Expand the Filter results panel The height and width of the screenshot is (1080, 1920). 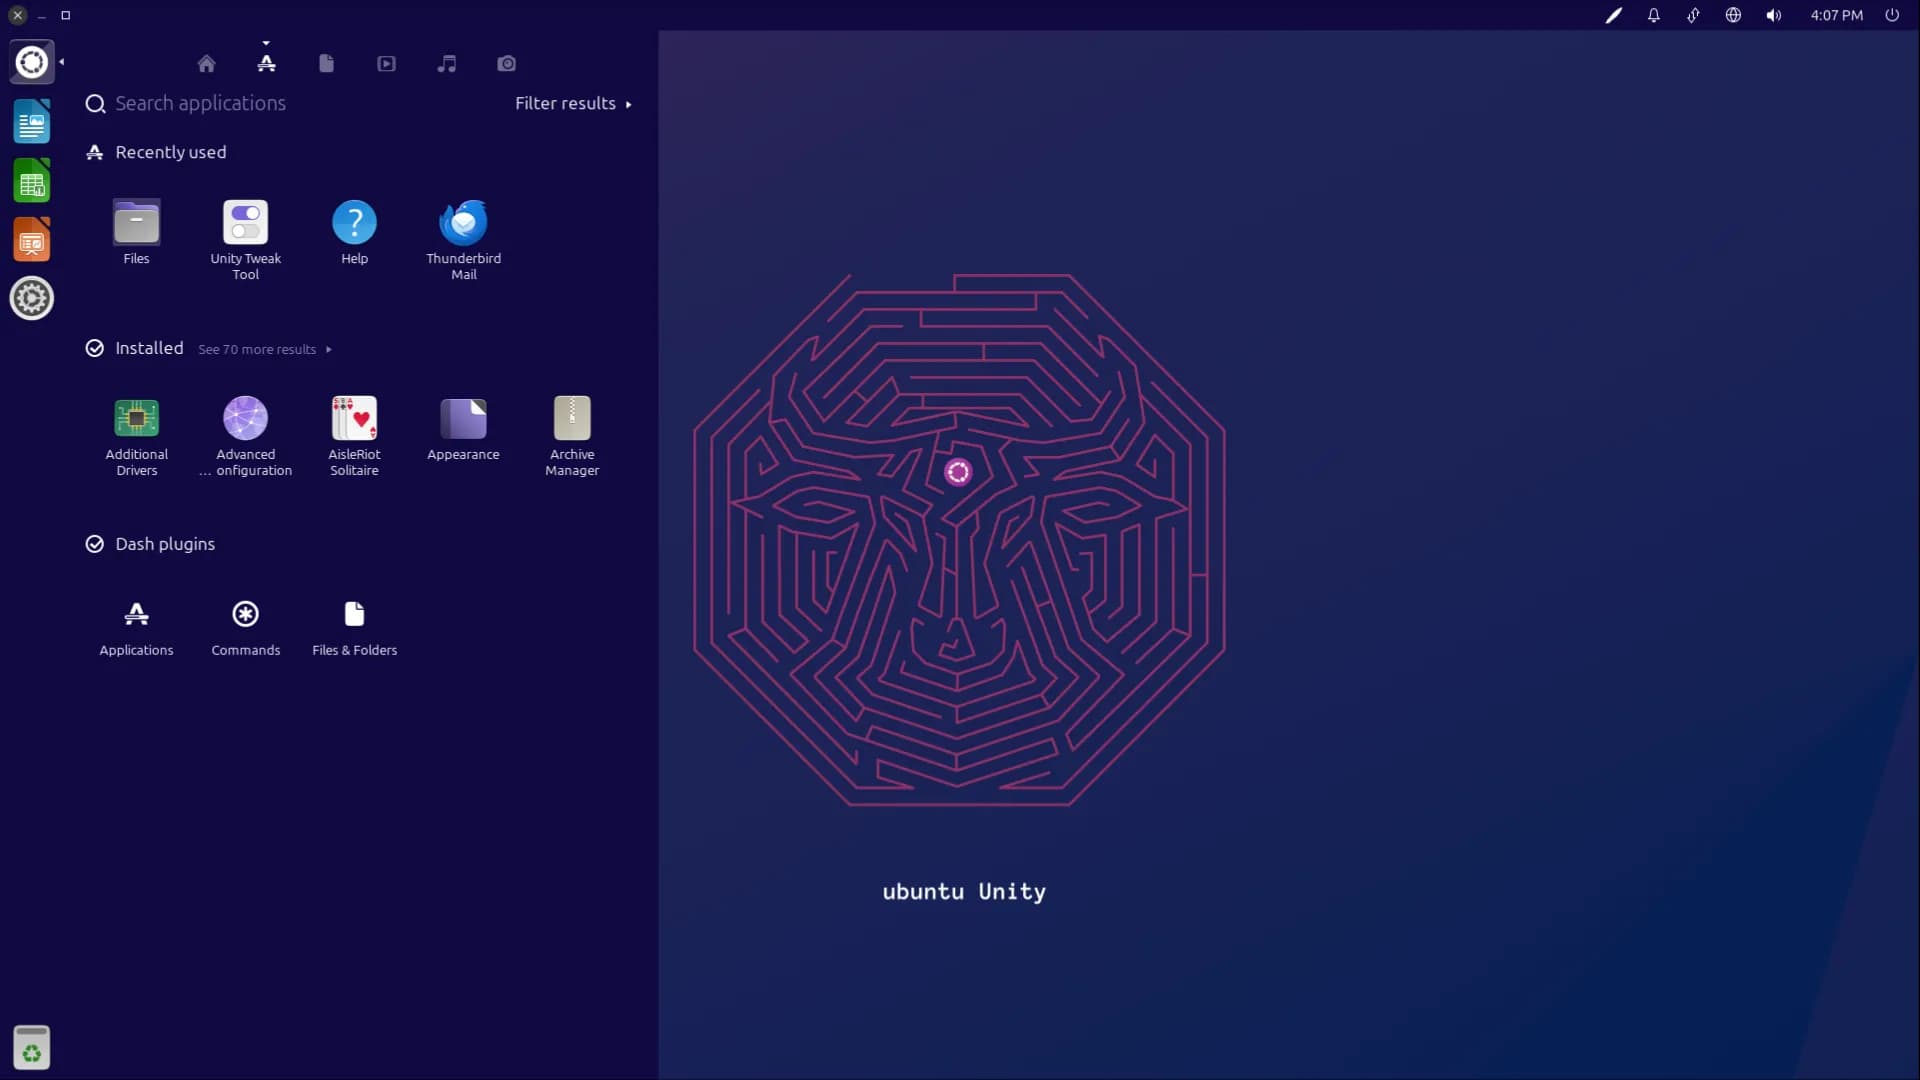572,103
